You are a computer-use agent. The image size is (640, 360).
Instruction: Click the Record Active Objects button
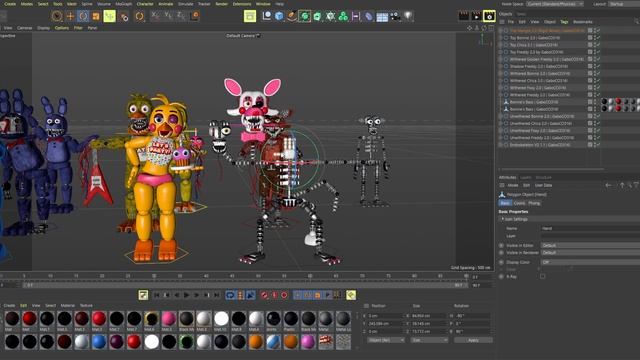pyautogui.click(x=264, y=295)
